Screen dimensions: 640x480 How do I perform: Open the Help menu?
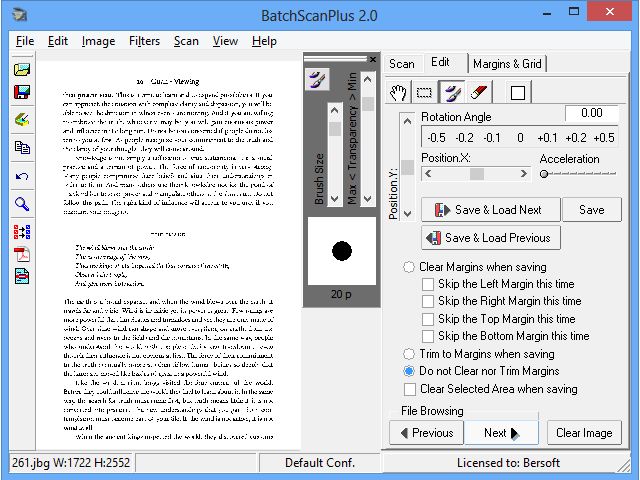pos(264,41)
